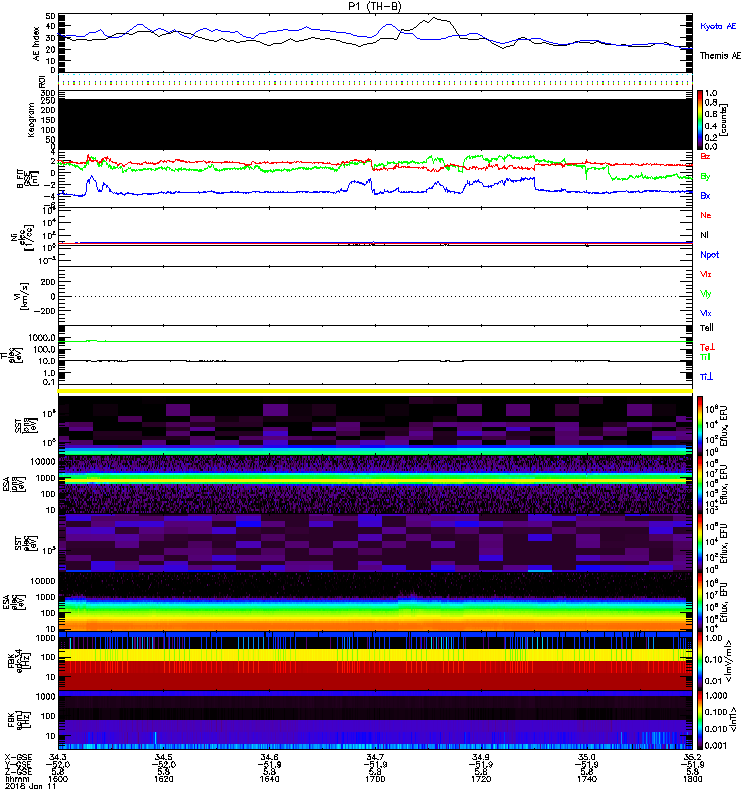The width and height of the screenshot is (750, 800).
Task: Select the X-GSE value 35.2
Action: coord(693,757)
